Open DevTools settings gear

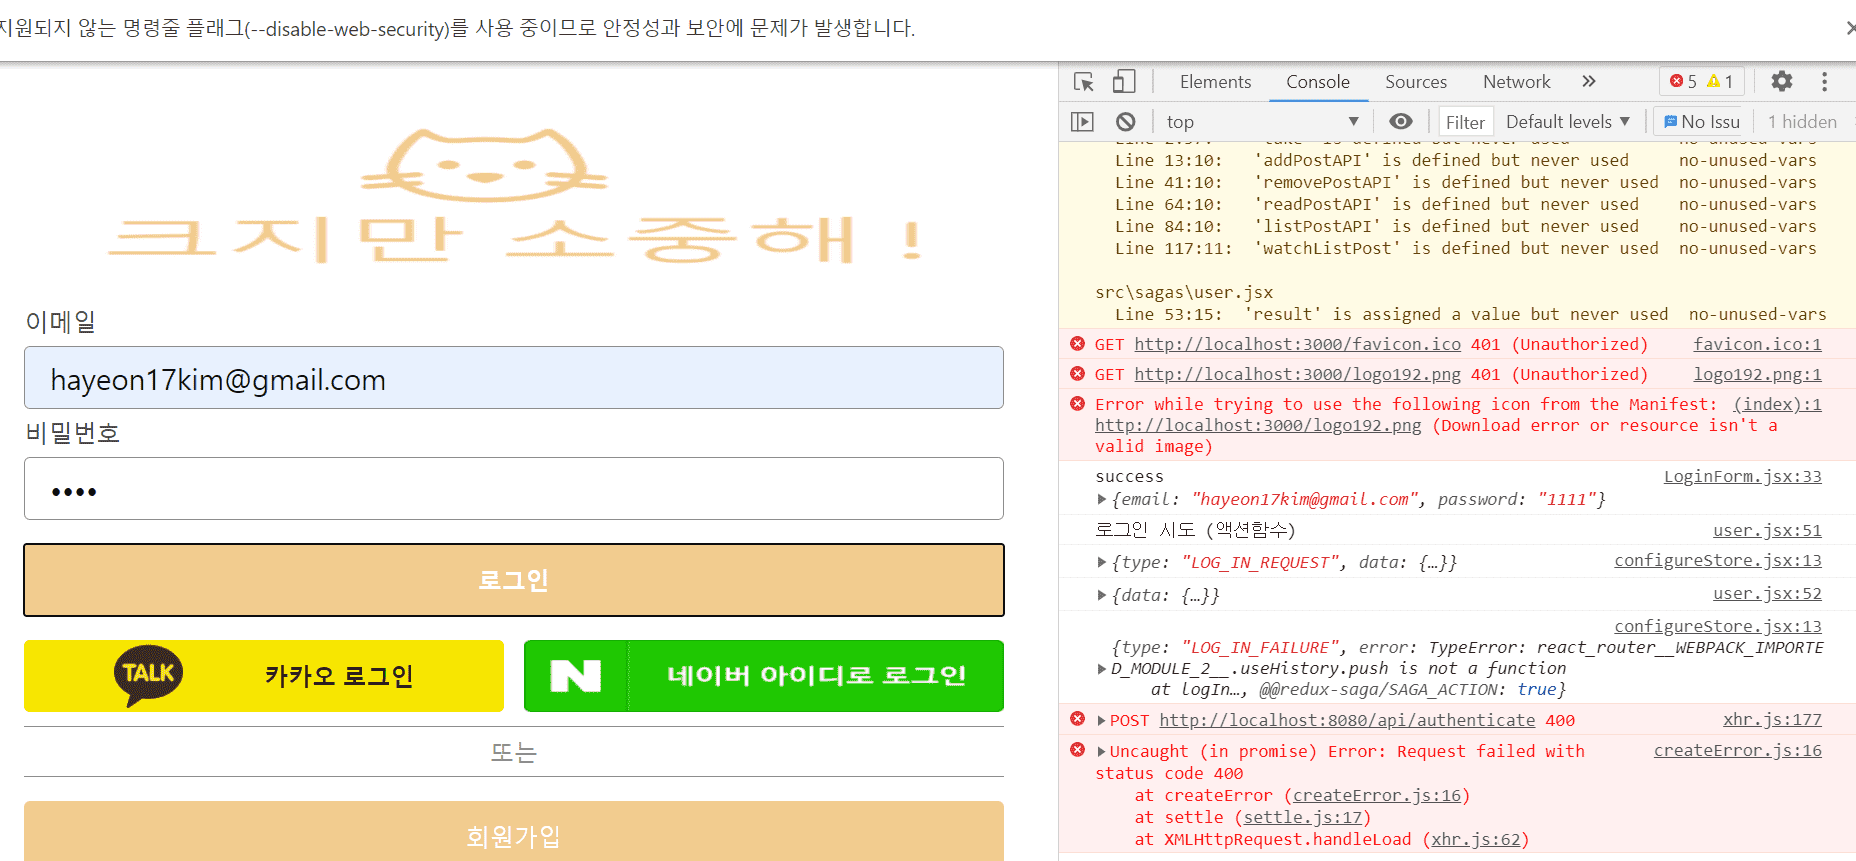[x=1782, y=81]
